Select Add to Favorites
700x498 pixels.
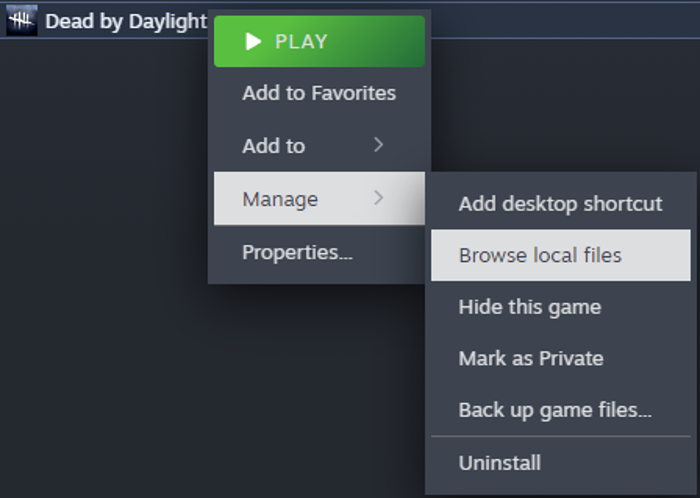(319, 93)
